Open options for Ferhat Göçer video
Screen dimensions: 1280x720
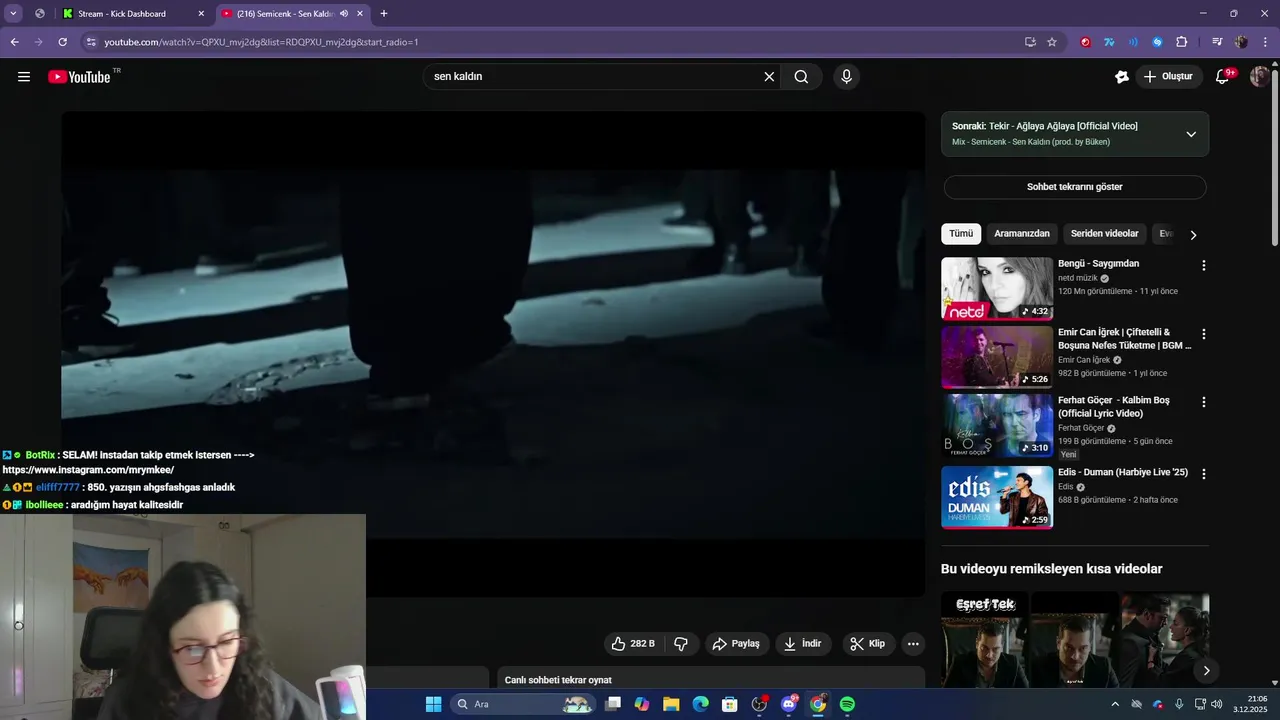1204,402
